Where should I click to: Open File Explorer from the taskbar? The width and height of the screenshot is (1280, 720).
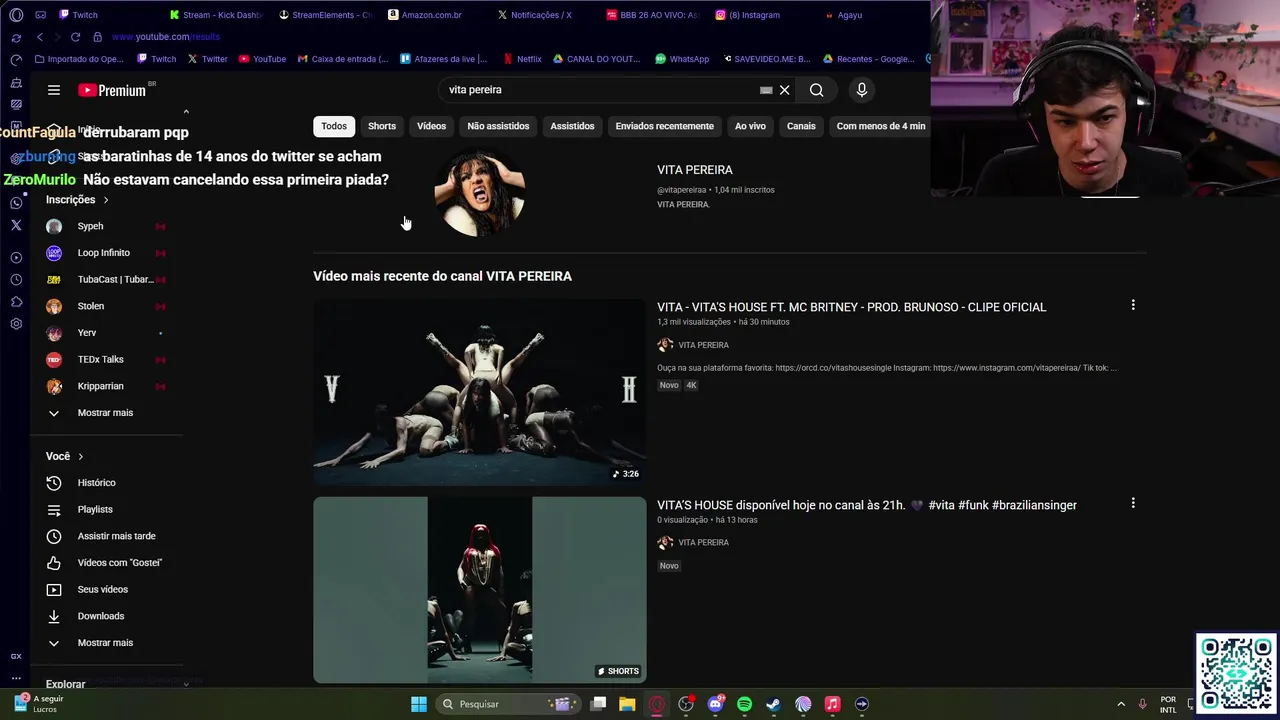627,704
